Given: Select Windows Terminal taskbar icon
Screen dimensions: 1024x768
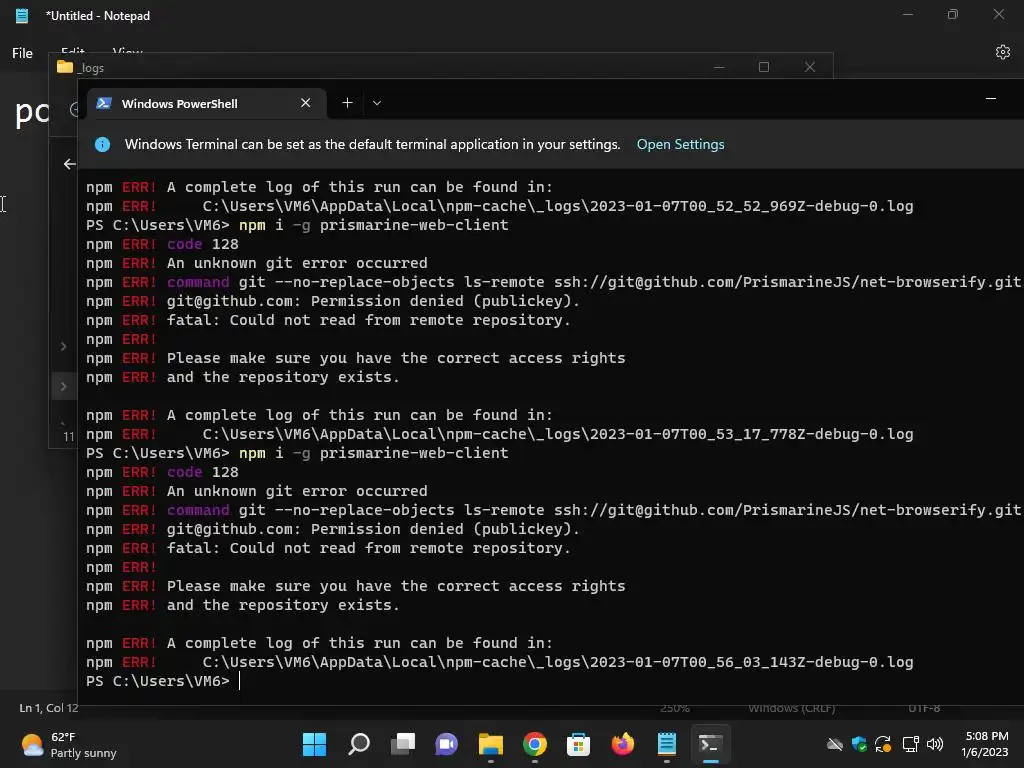Looking at the screenshot, I should [711, 744].
